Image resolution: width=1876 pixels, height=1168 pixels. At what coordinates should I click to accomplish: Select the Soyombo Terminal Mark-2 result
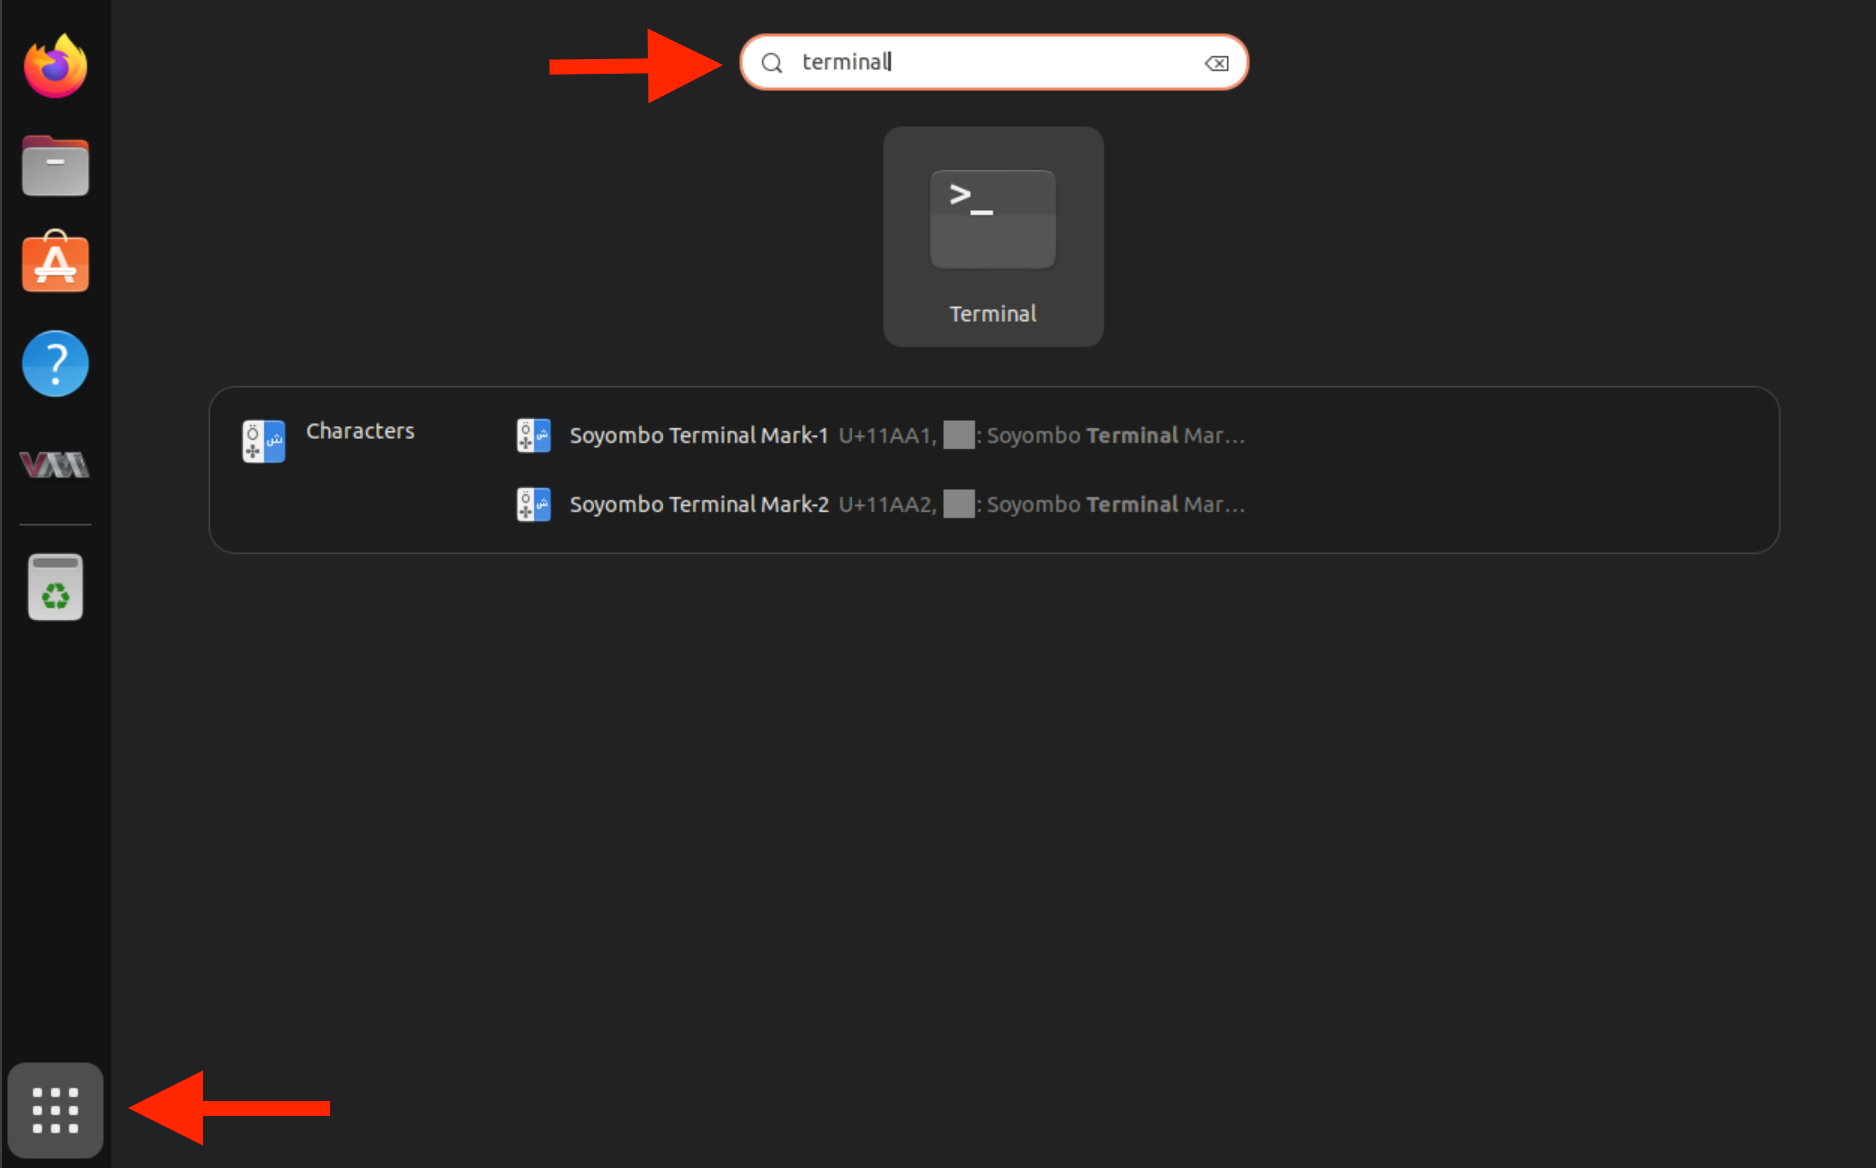[x=699, y=505]
